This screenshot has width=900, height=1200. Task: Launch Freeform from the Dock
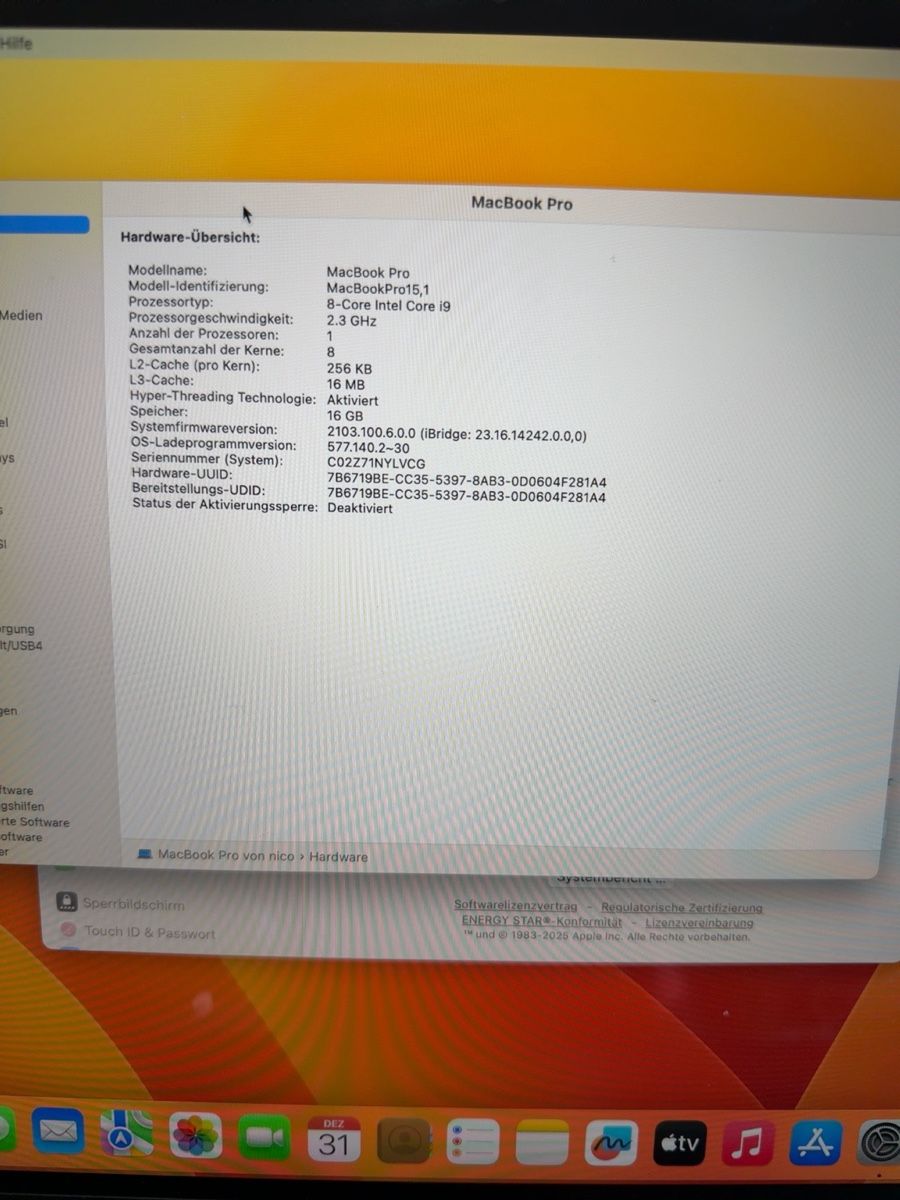pos(611,1143)
